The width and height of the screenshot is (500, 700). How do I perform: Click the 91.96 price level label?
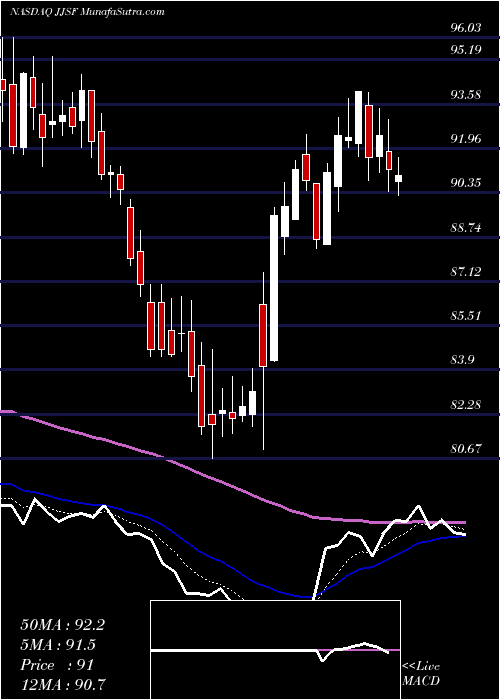click(466, 138)
